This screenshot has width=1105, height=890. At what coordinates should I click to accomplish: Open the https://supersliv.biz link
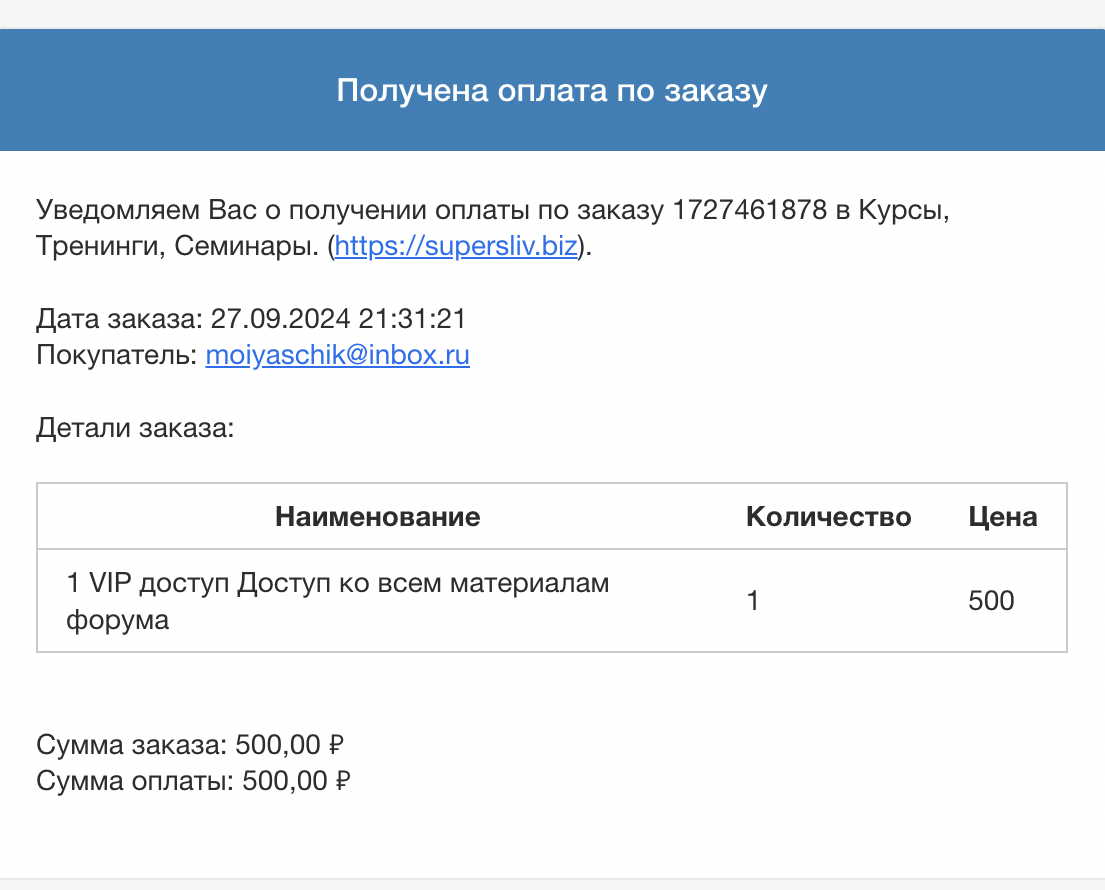pyautogui.click(x=456, y=246)
